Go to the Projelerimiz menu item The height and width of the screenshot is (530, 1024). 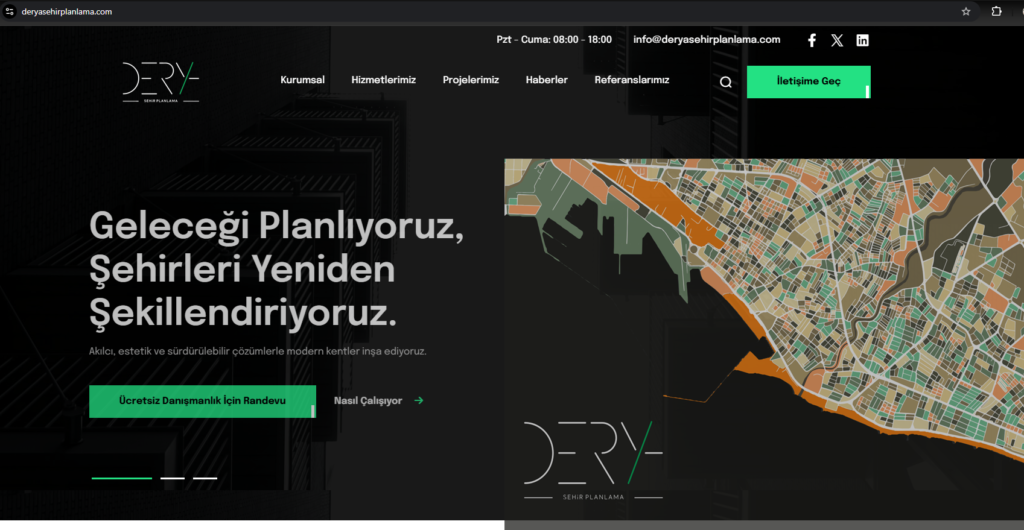click(470, 80)
